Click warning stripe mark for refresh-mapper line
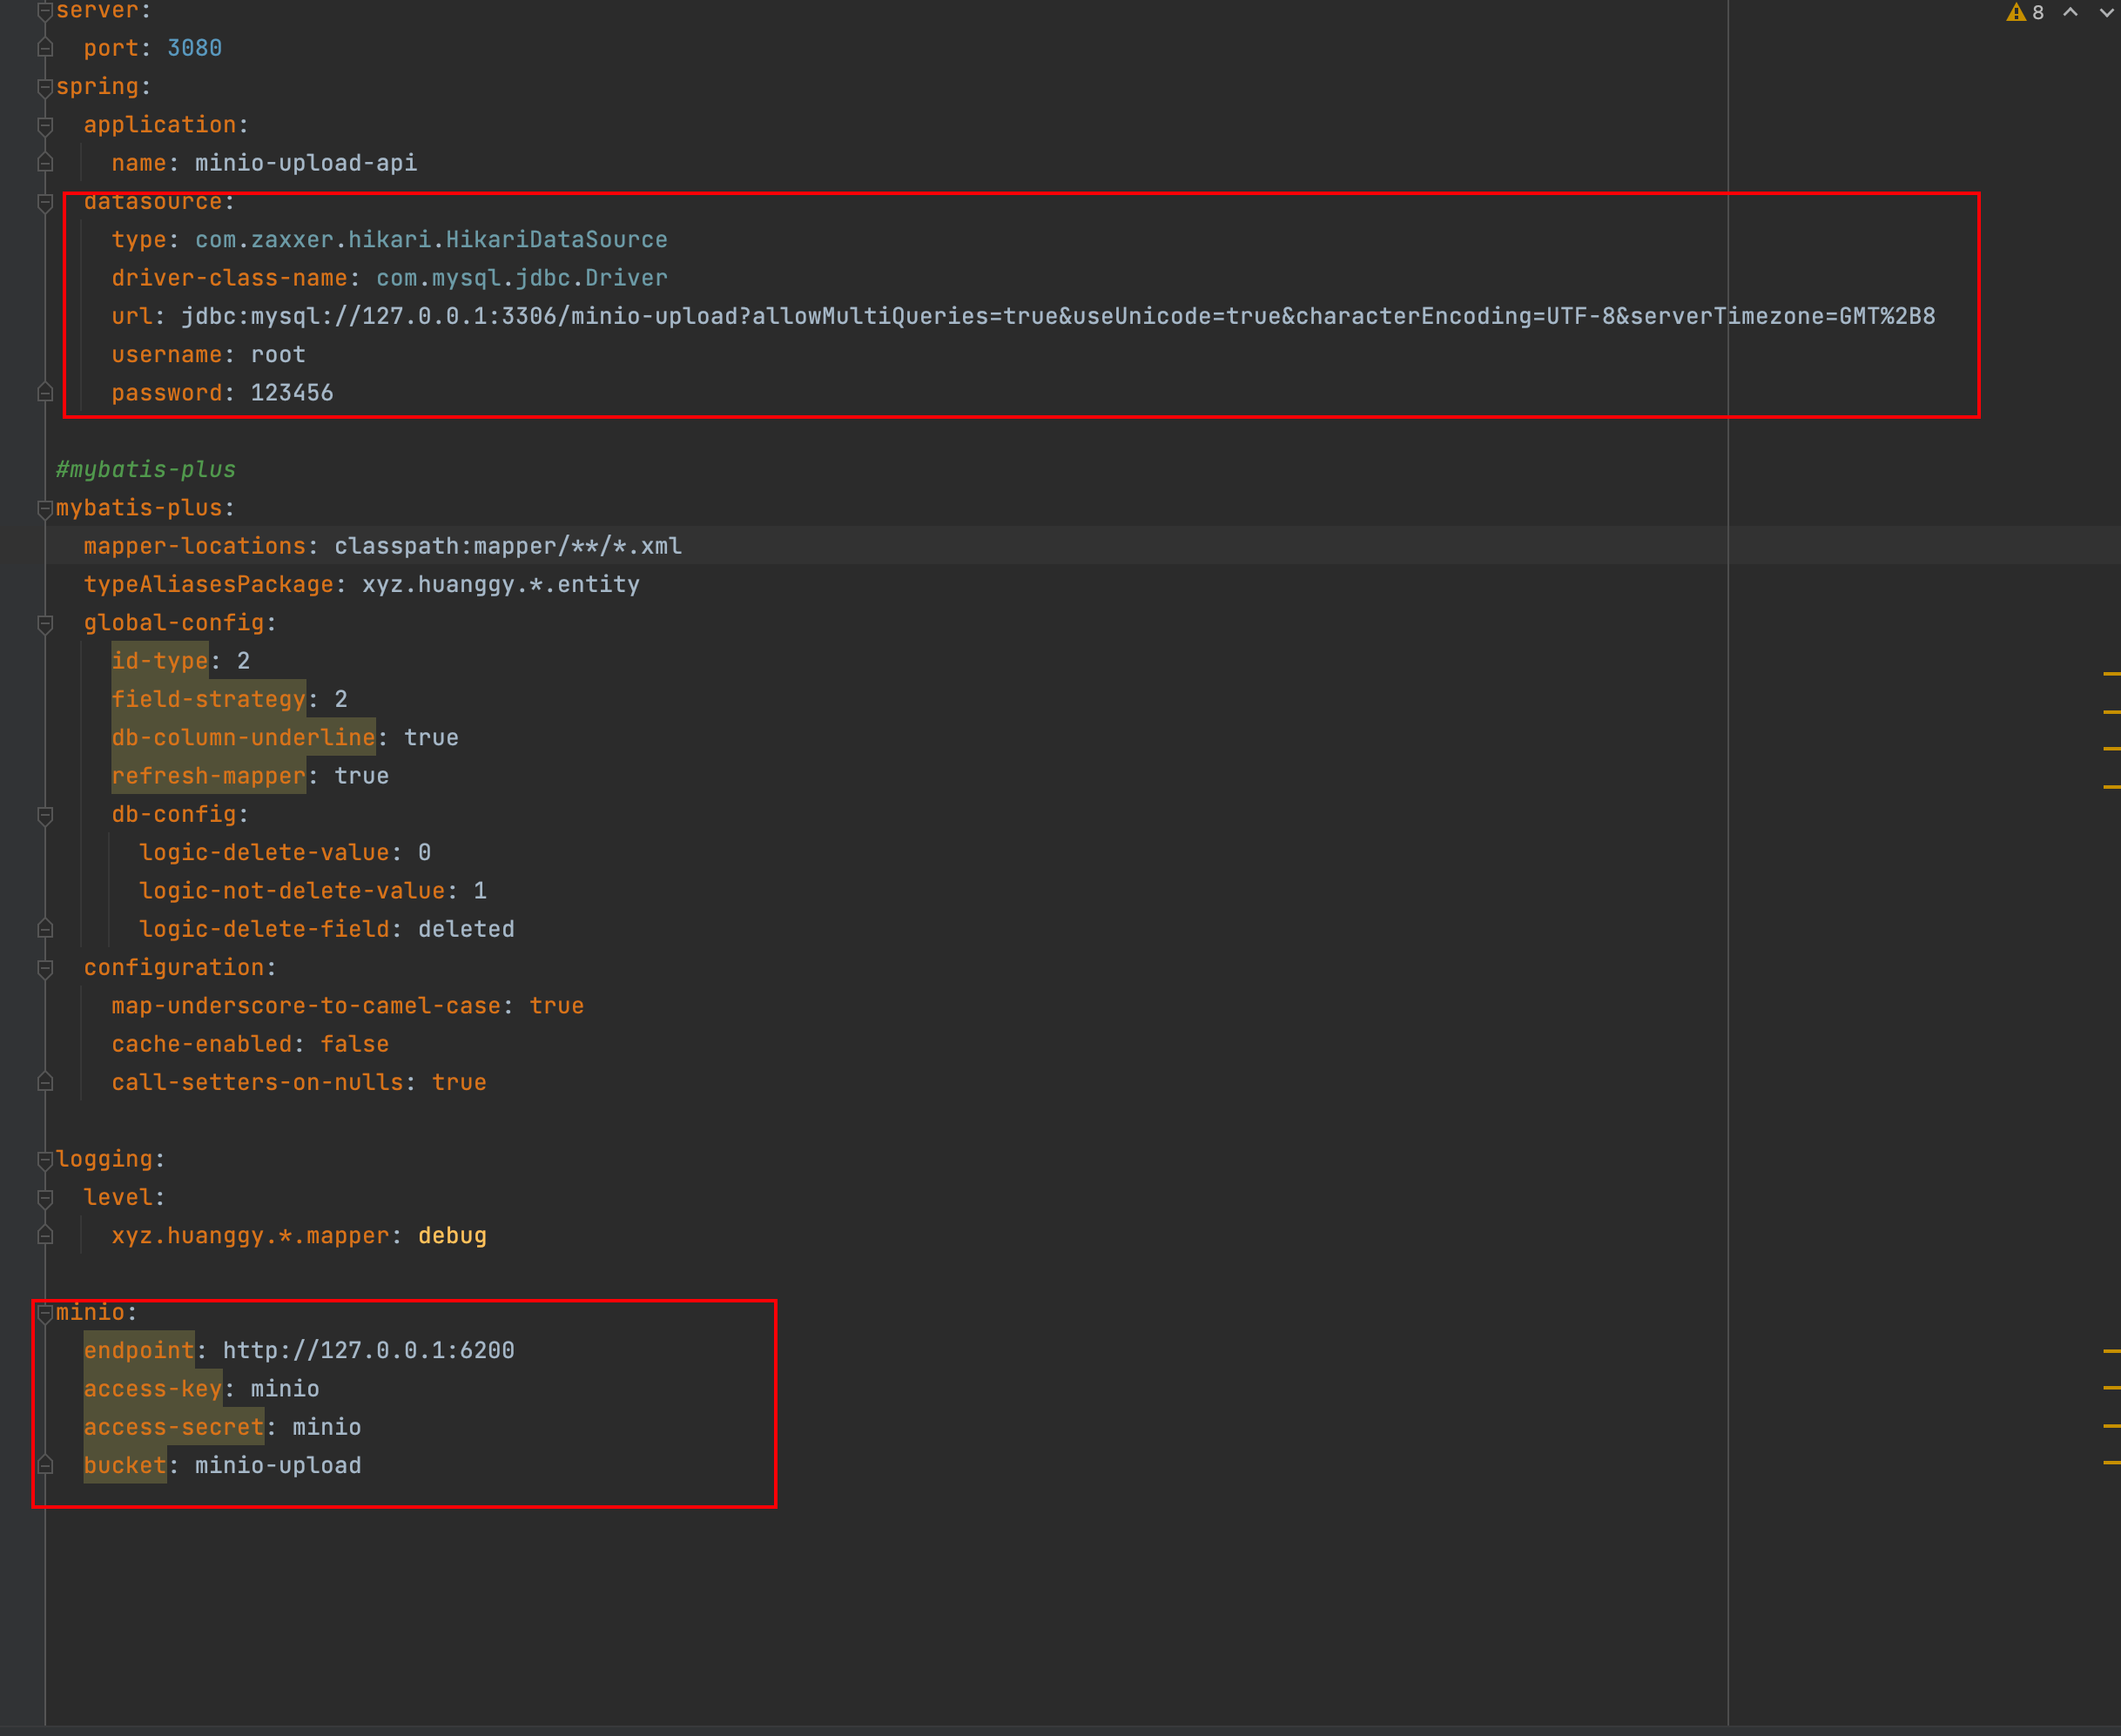 [x=2112, y=786]
